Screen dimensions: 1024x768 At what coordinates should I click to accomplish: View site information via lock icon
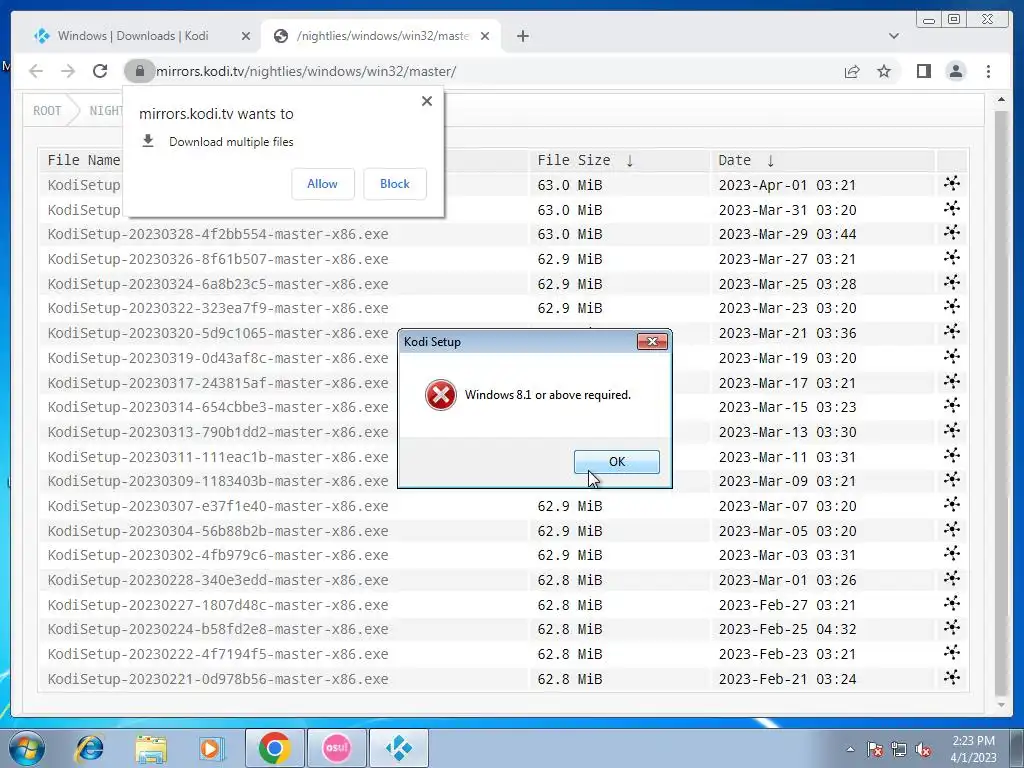click(x=139, y=71)
